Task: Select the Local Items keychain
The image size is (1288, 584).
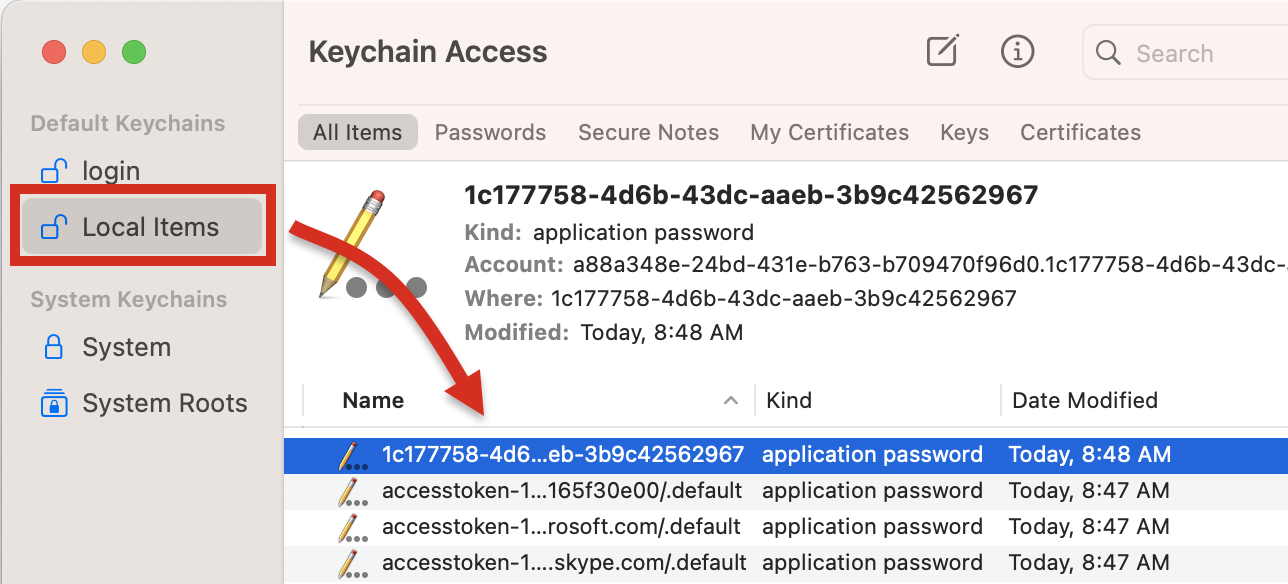Action: pyautogui.click(x=142, y=227)
